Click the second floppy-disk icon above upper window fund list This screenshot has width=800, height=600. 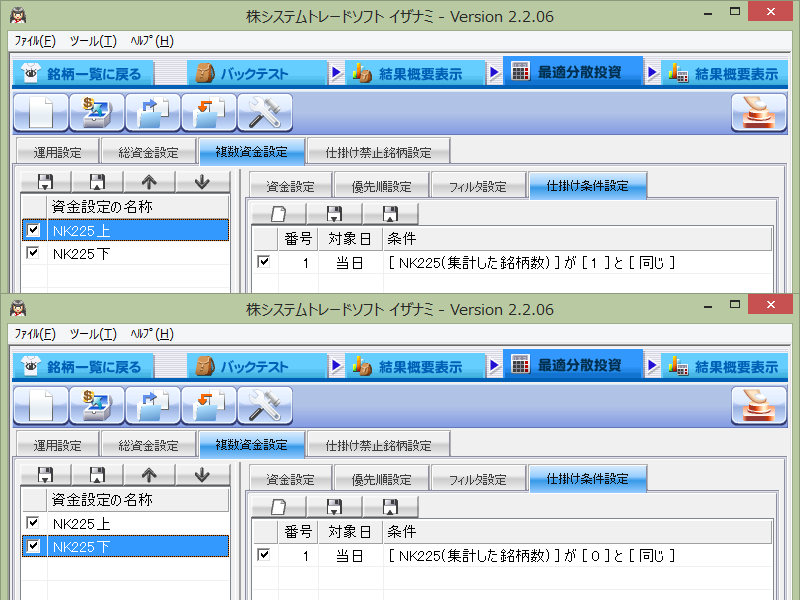(x=97, y=182)
